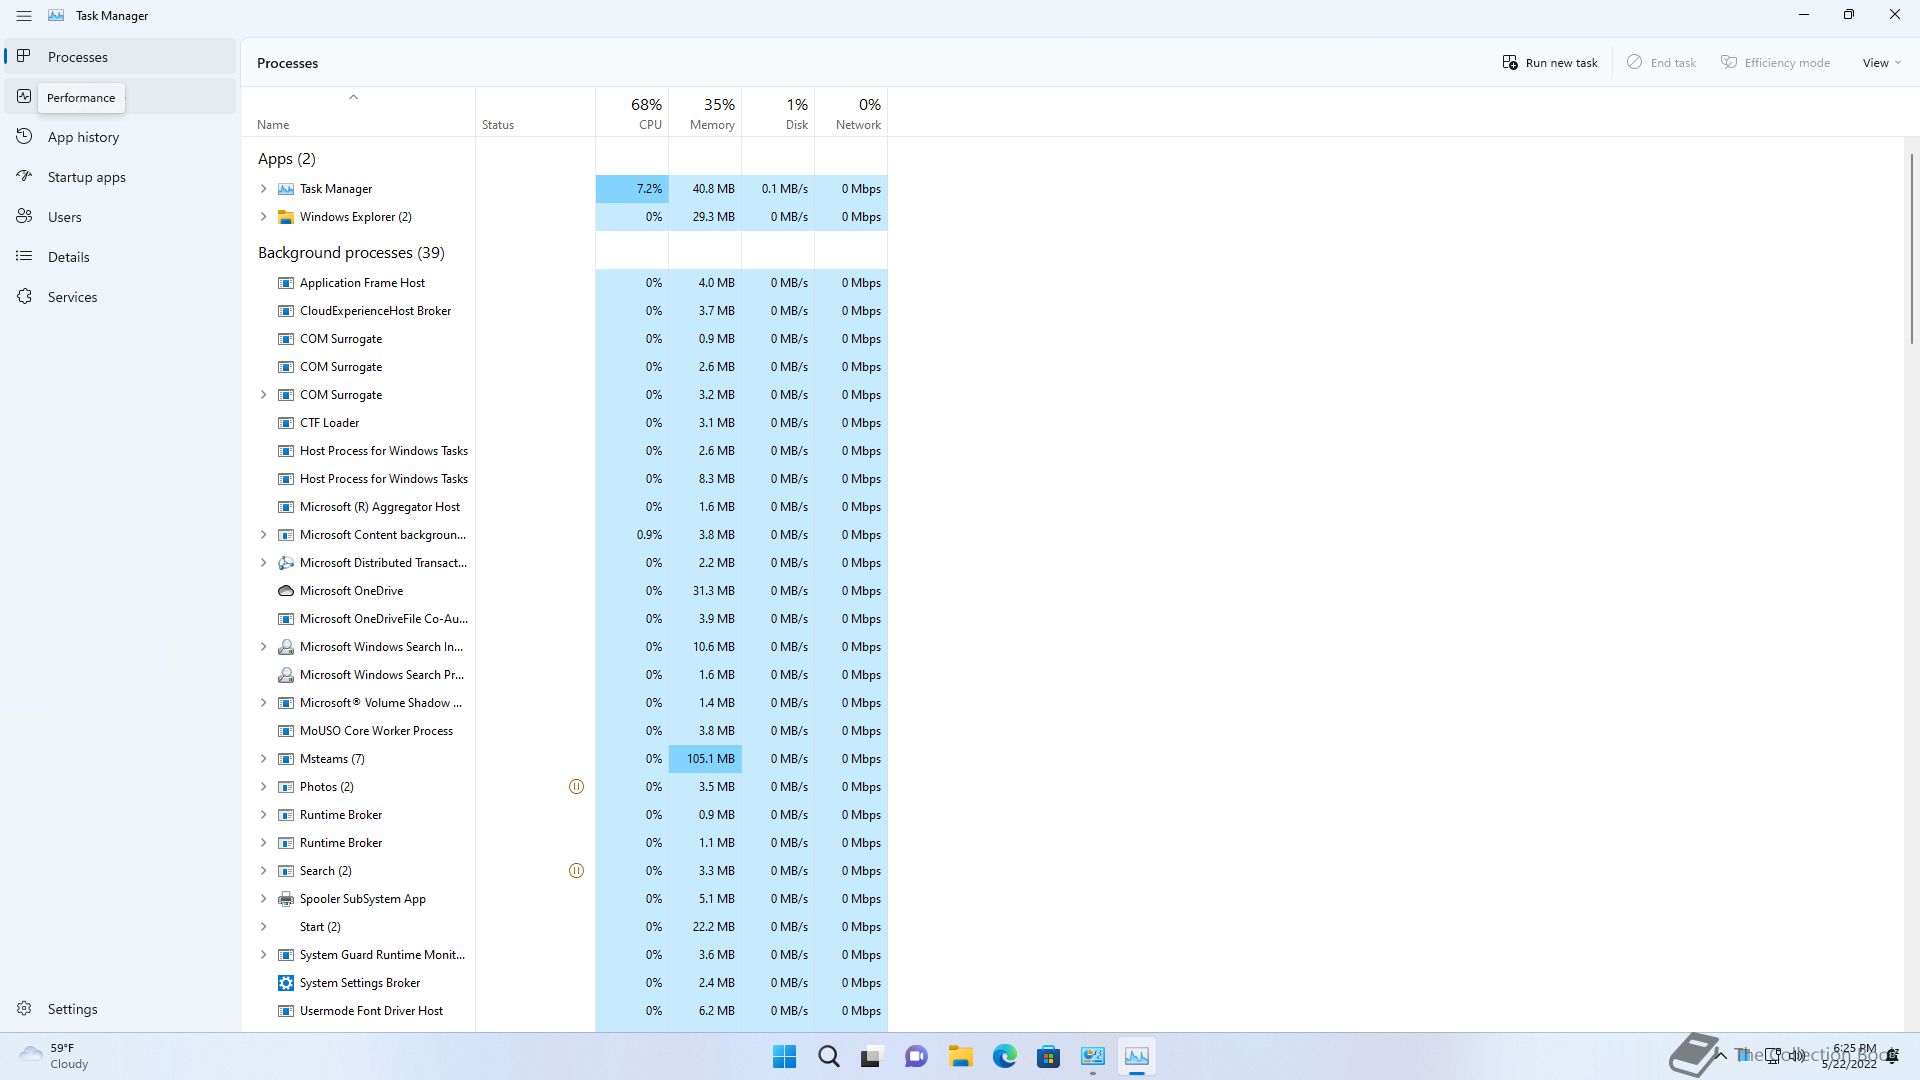
Task: Click the Startup apps icon
Action: pyautogui.click(x=24, y=176)
